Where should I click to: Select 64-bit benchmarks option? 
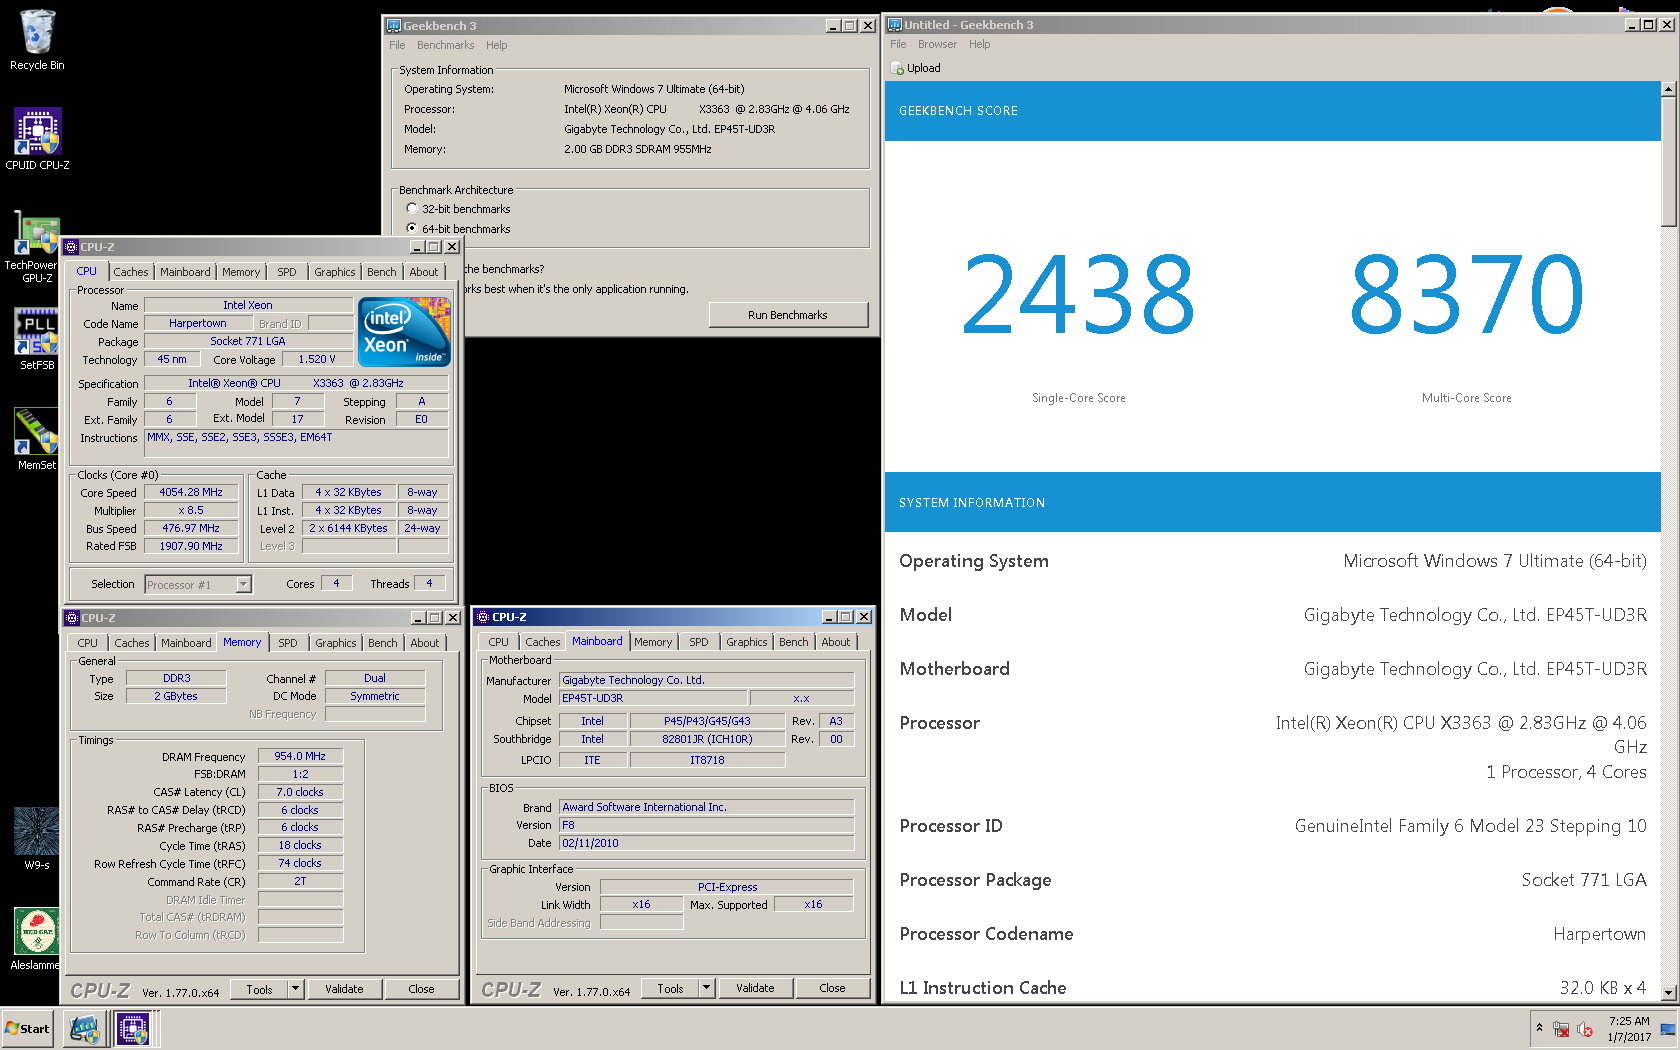tap(412, 229)
